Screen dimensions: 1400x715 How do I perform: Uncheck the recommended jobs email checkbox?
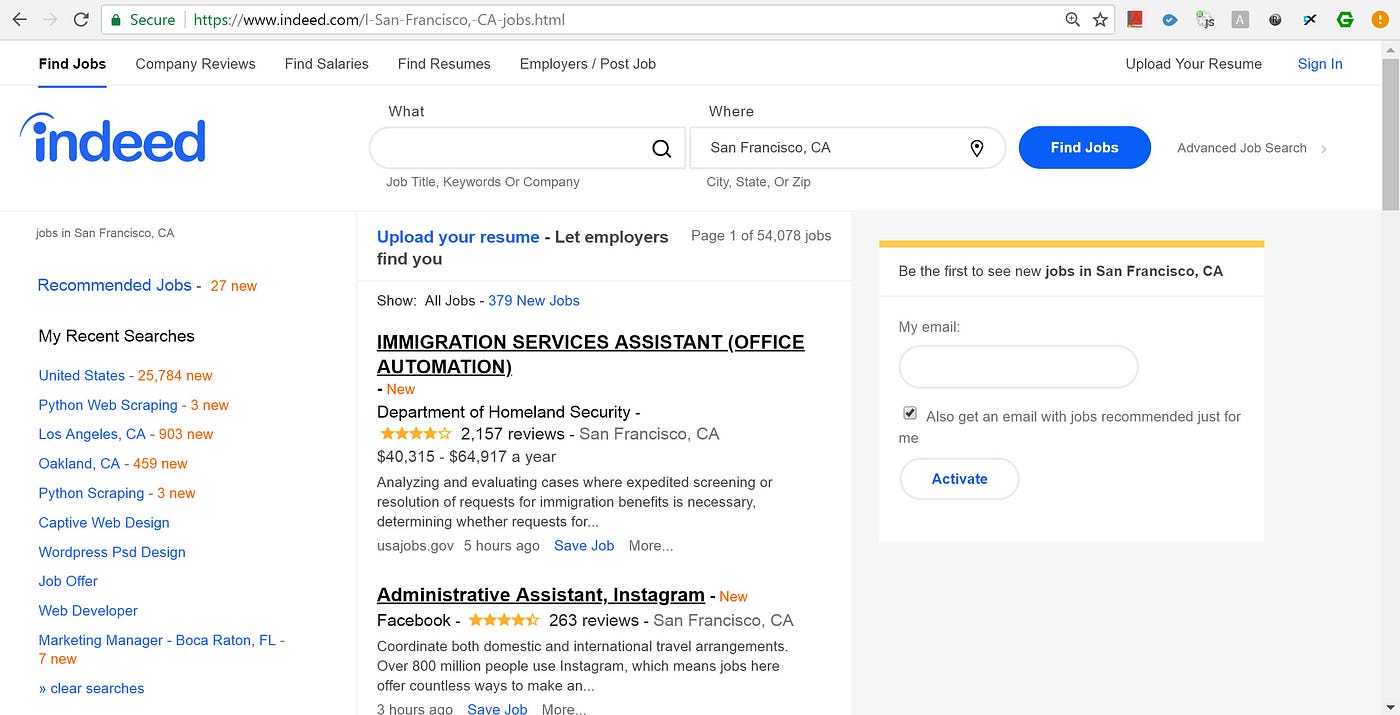coord(909,413)
